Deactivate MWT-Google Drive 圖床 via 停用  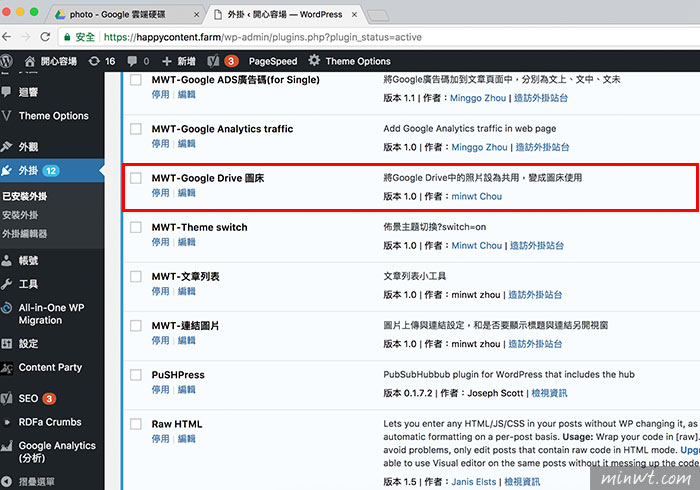click(160, 193)
